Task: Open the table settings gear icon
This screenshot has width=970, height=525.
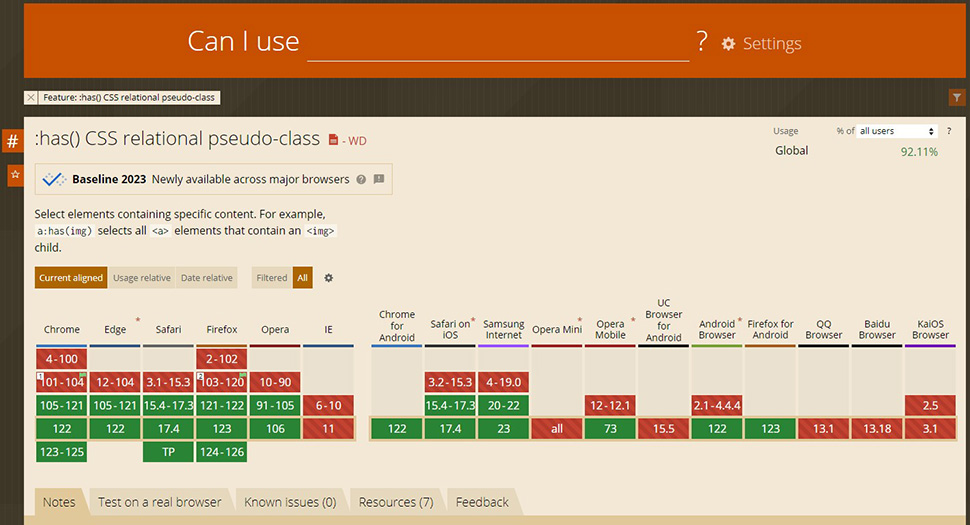Action: click(328, 278)
